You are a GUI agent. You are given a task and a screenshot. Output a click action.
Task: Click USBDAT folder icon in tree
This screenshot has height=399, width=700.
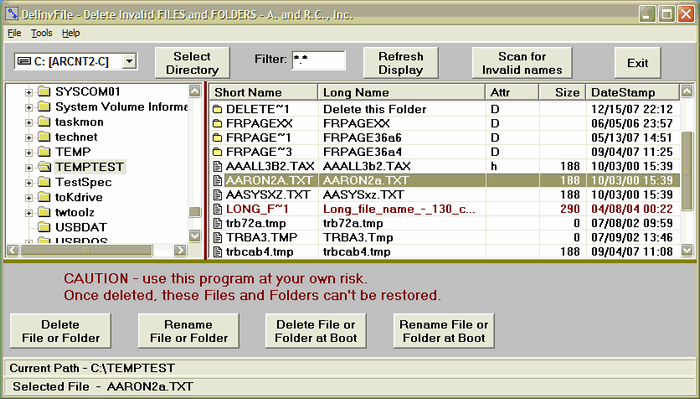coord(44,227)
